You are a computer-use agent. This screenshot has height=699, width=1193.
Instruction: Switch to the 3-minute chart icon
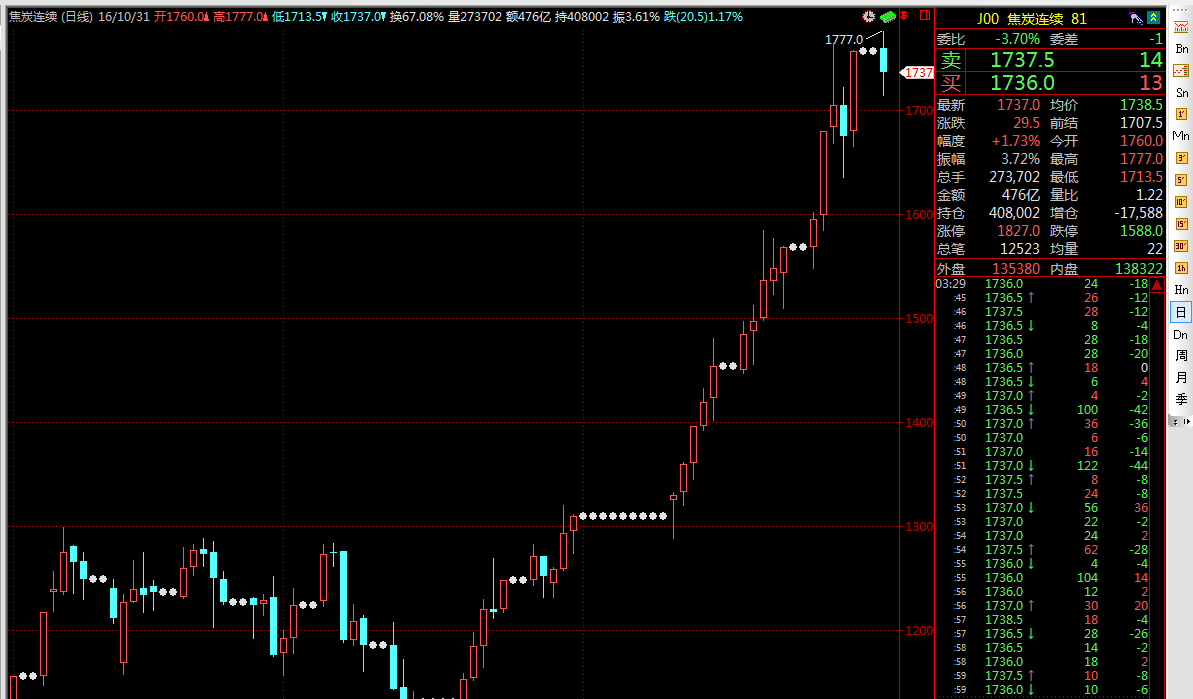[x=1181, y=158]
